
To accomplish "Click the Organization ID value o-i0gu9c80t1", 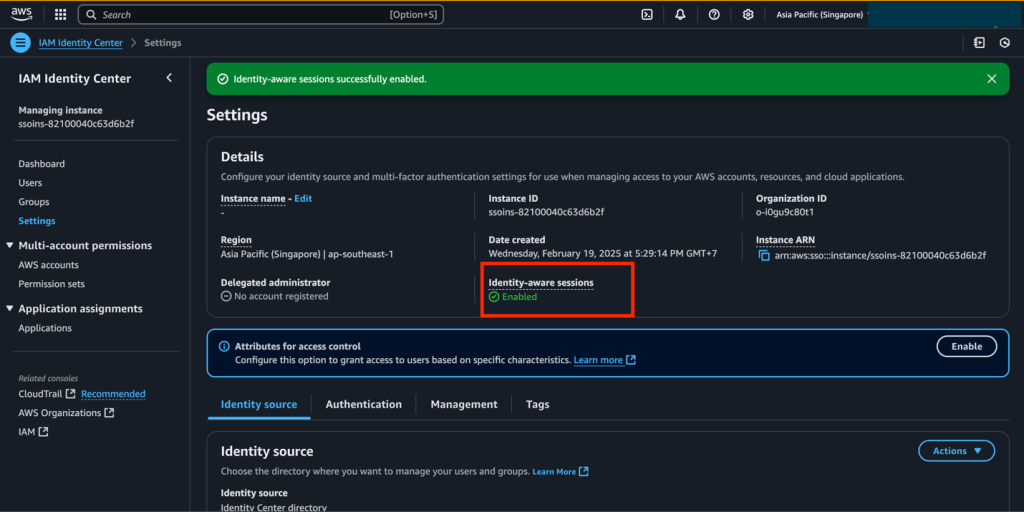I will (x=784, y=212).
